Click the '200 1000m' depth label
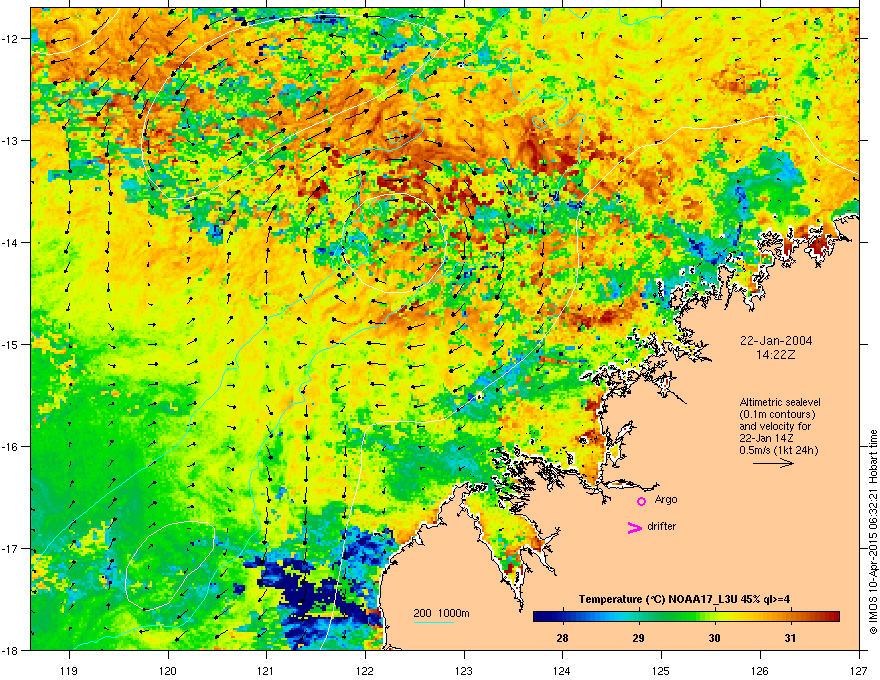880x680 pixels. click(x=441, y=613)
